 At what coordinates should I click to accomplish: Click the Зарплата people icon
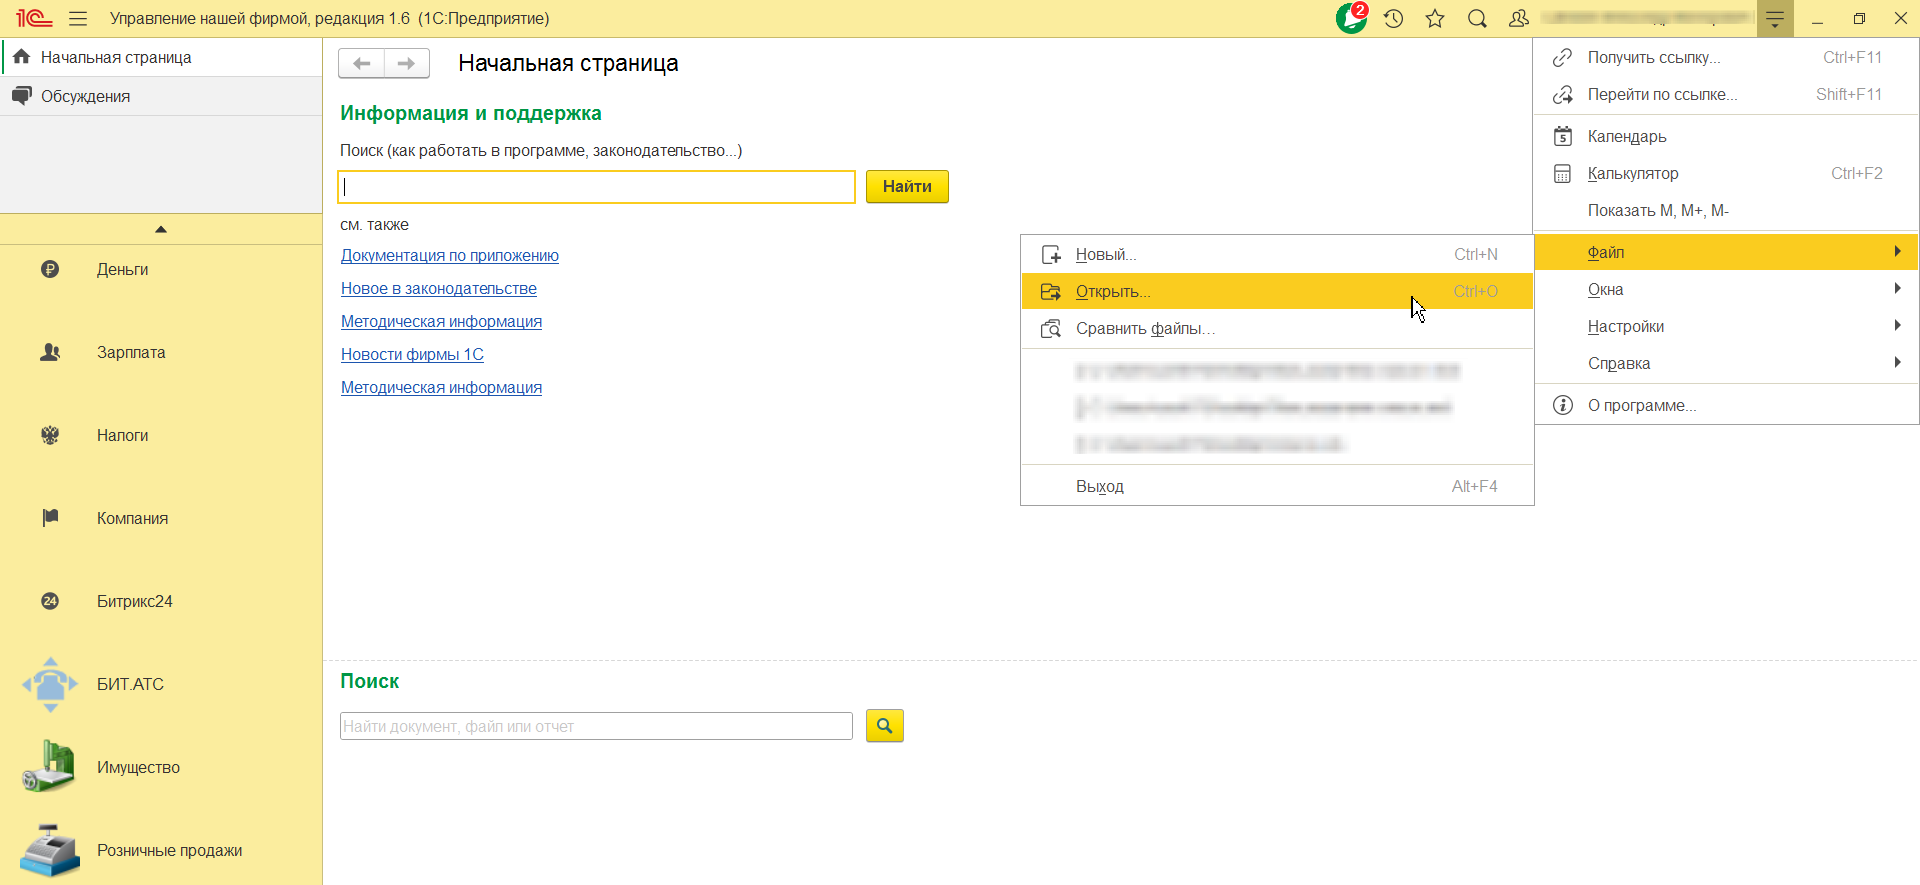point(50,352)
